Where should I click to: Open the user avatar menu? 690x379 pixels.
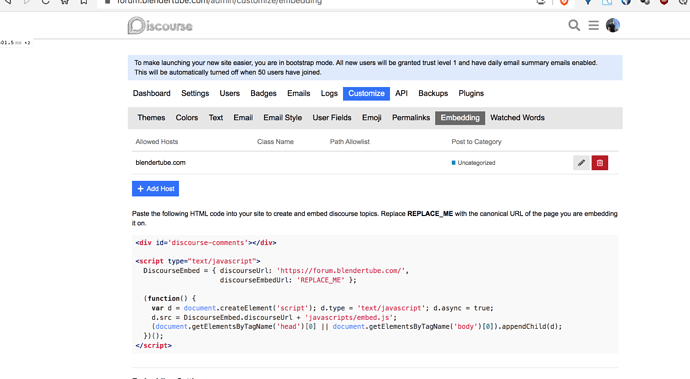coord(613,25)
